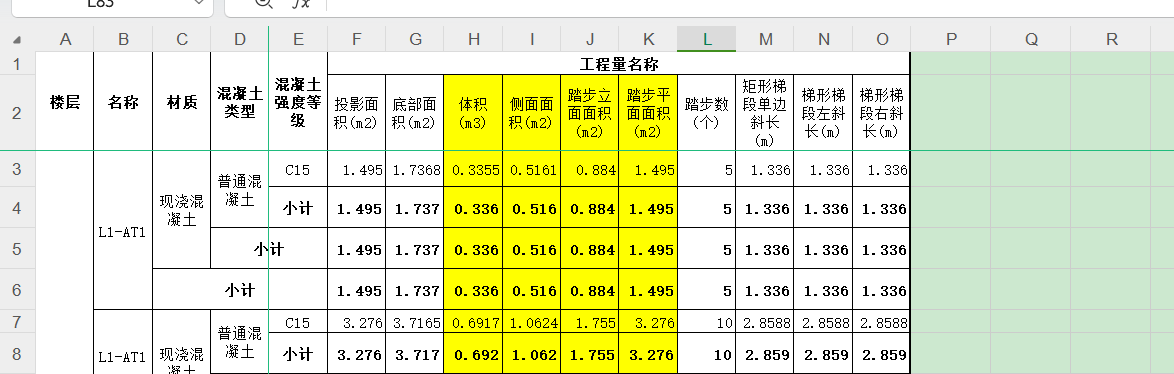The width and height of the screenshot is (1174, 374).
Task: Open the name box dropdown arrow
Action: (x=199, y=3)
